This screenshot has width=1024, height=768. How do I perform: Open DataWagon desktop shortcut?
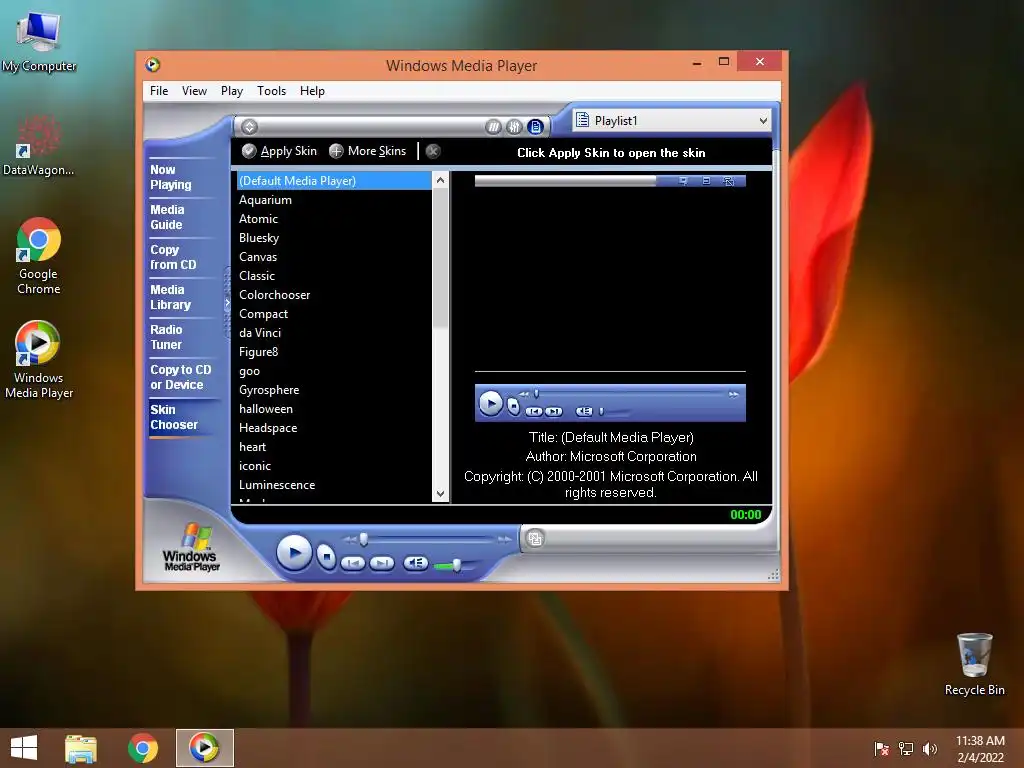(x=39, y=145)
